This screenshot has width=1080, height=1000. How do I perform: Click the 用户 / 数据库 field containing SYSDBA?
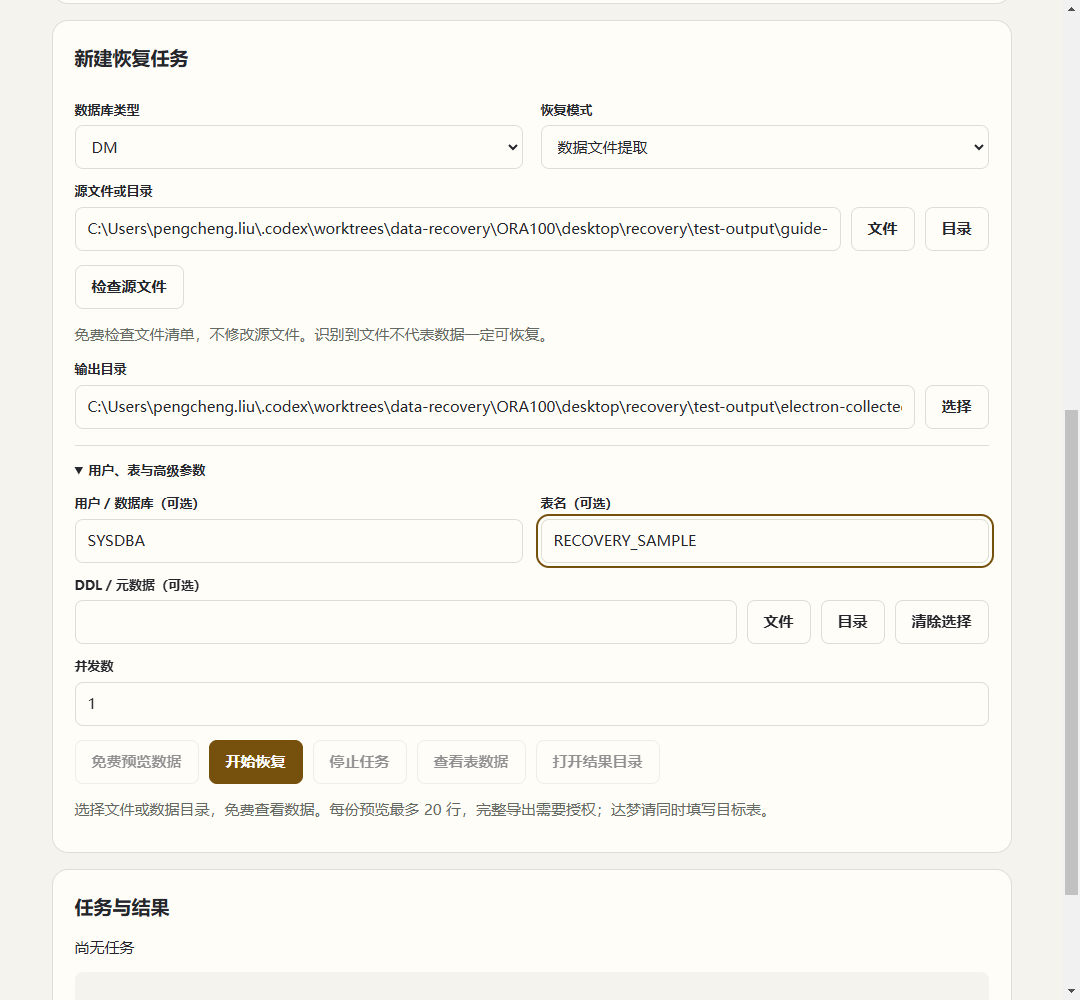pyautogui.click(x=298, y=541)
